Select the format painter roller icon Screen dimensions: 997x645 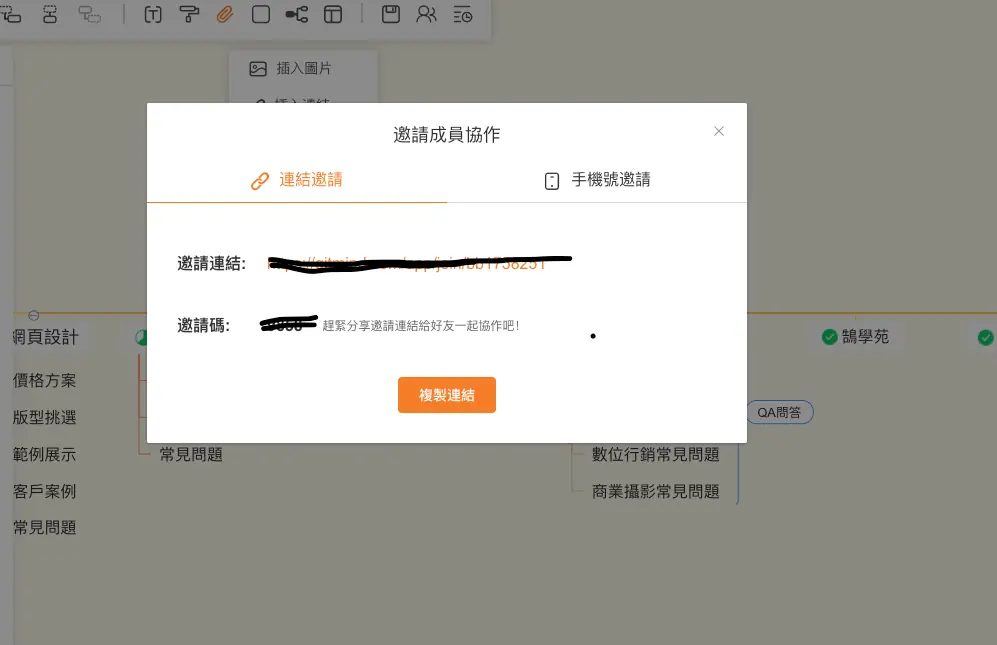pos(189,15)
